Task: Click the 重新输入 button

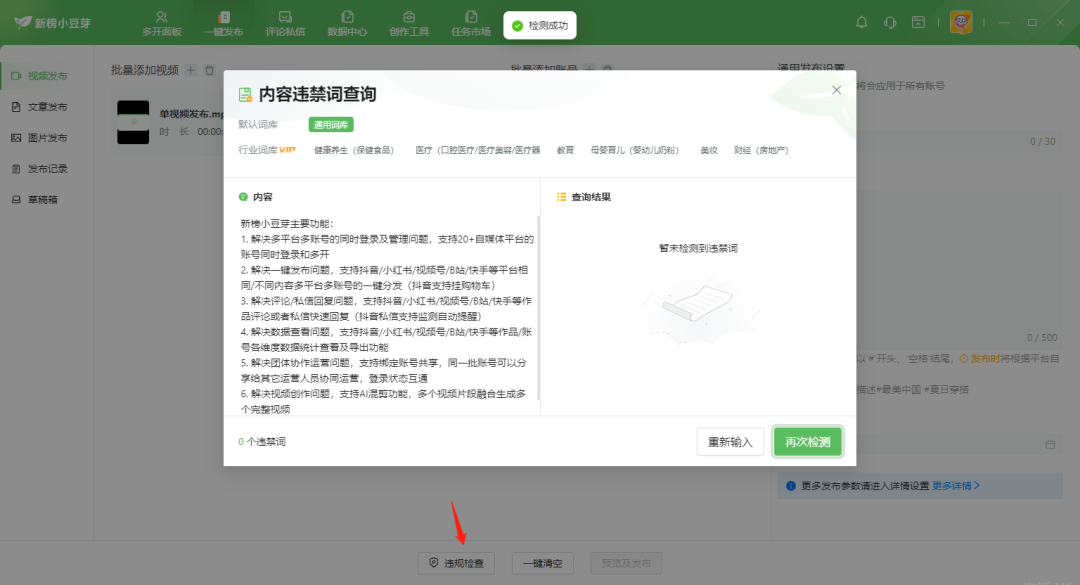Action: 730,442
